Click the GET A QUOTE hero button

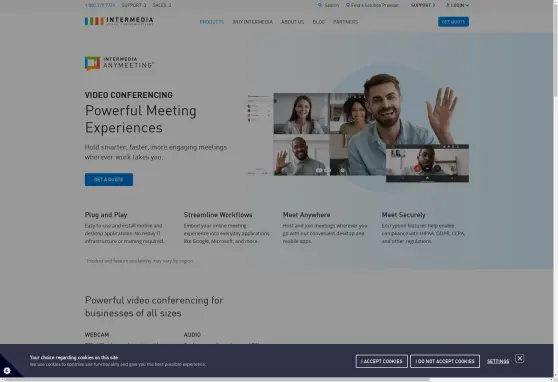(x=109, y=179)
